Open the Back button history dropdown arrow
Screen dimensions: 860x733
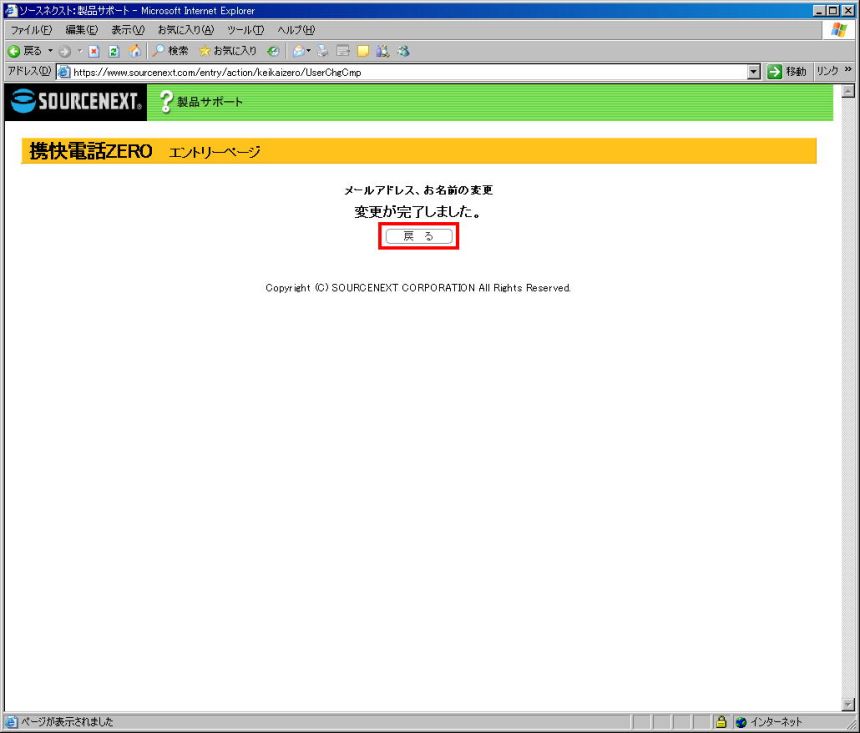point(50,51)
